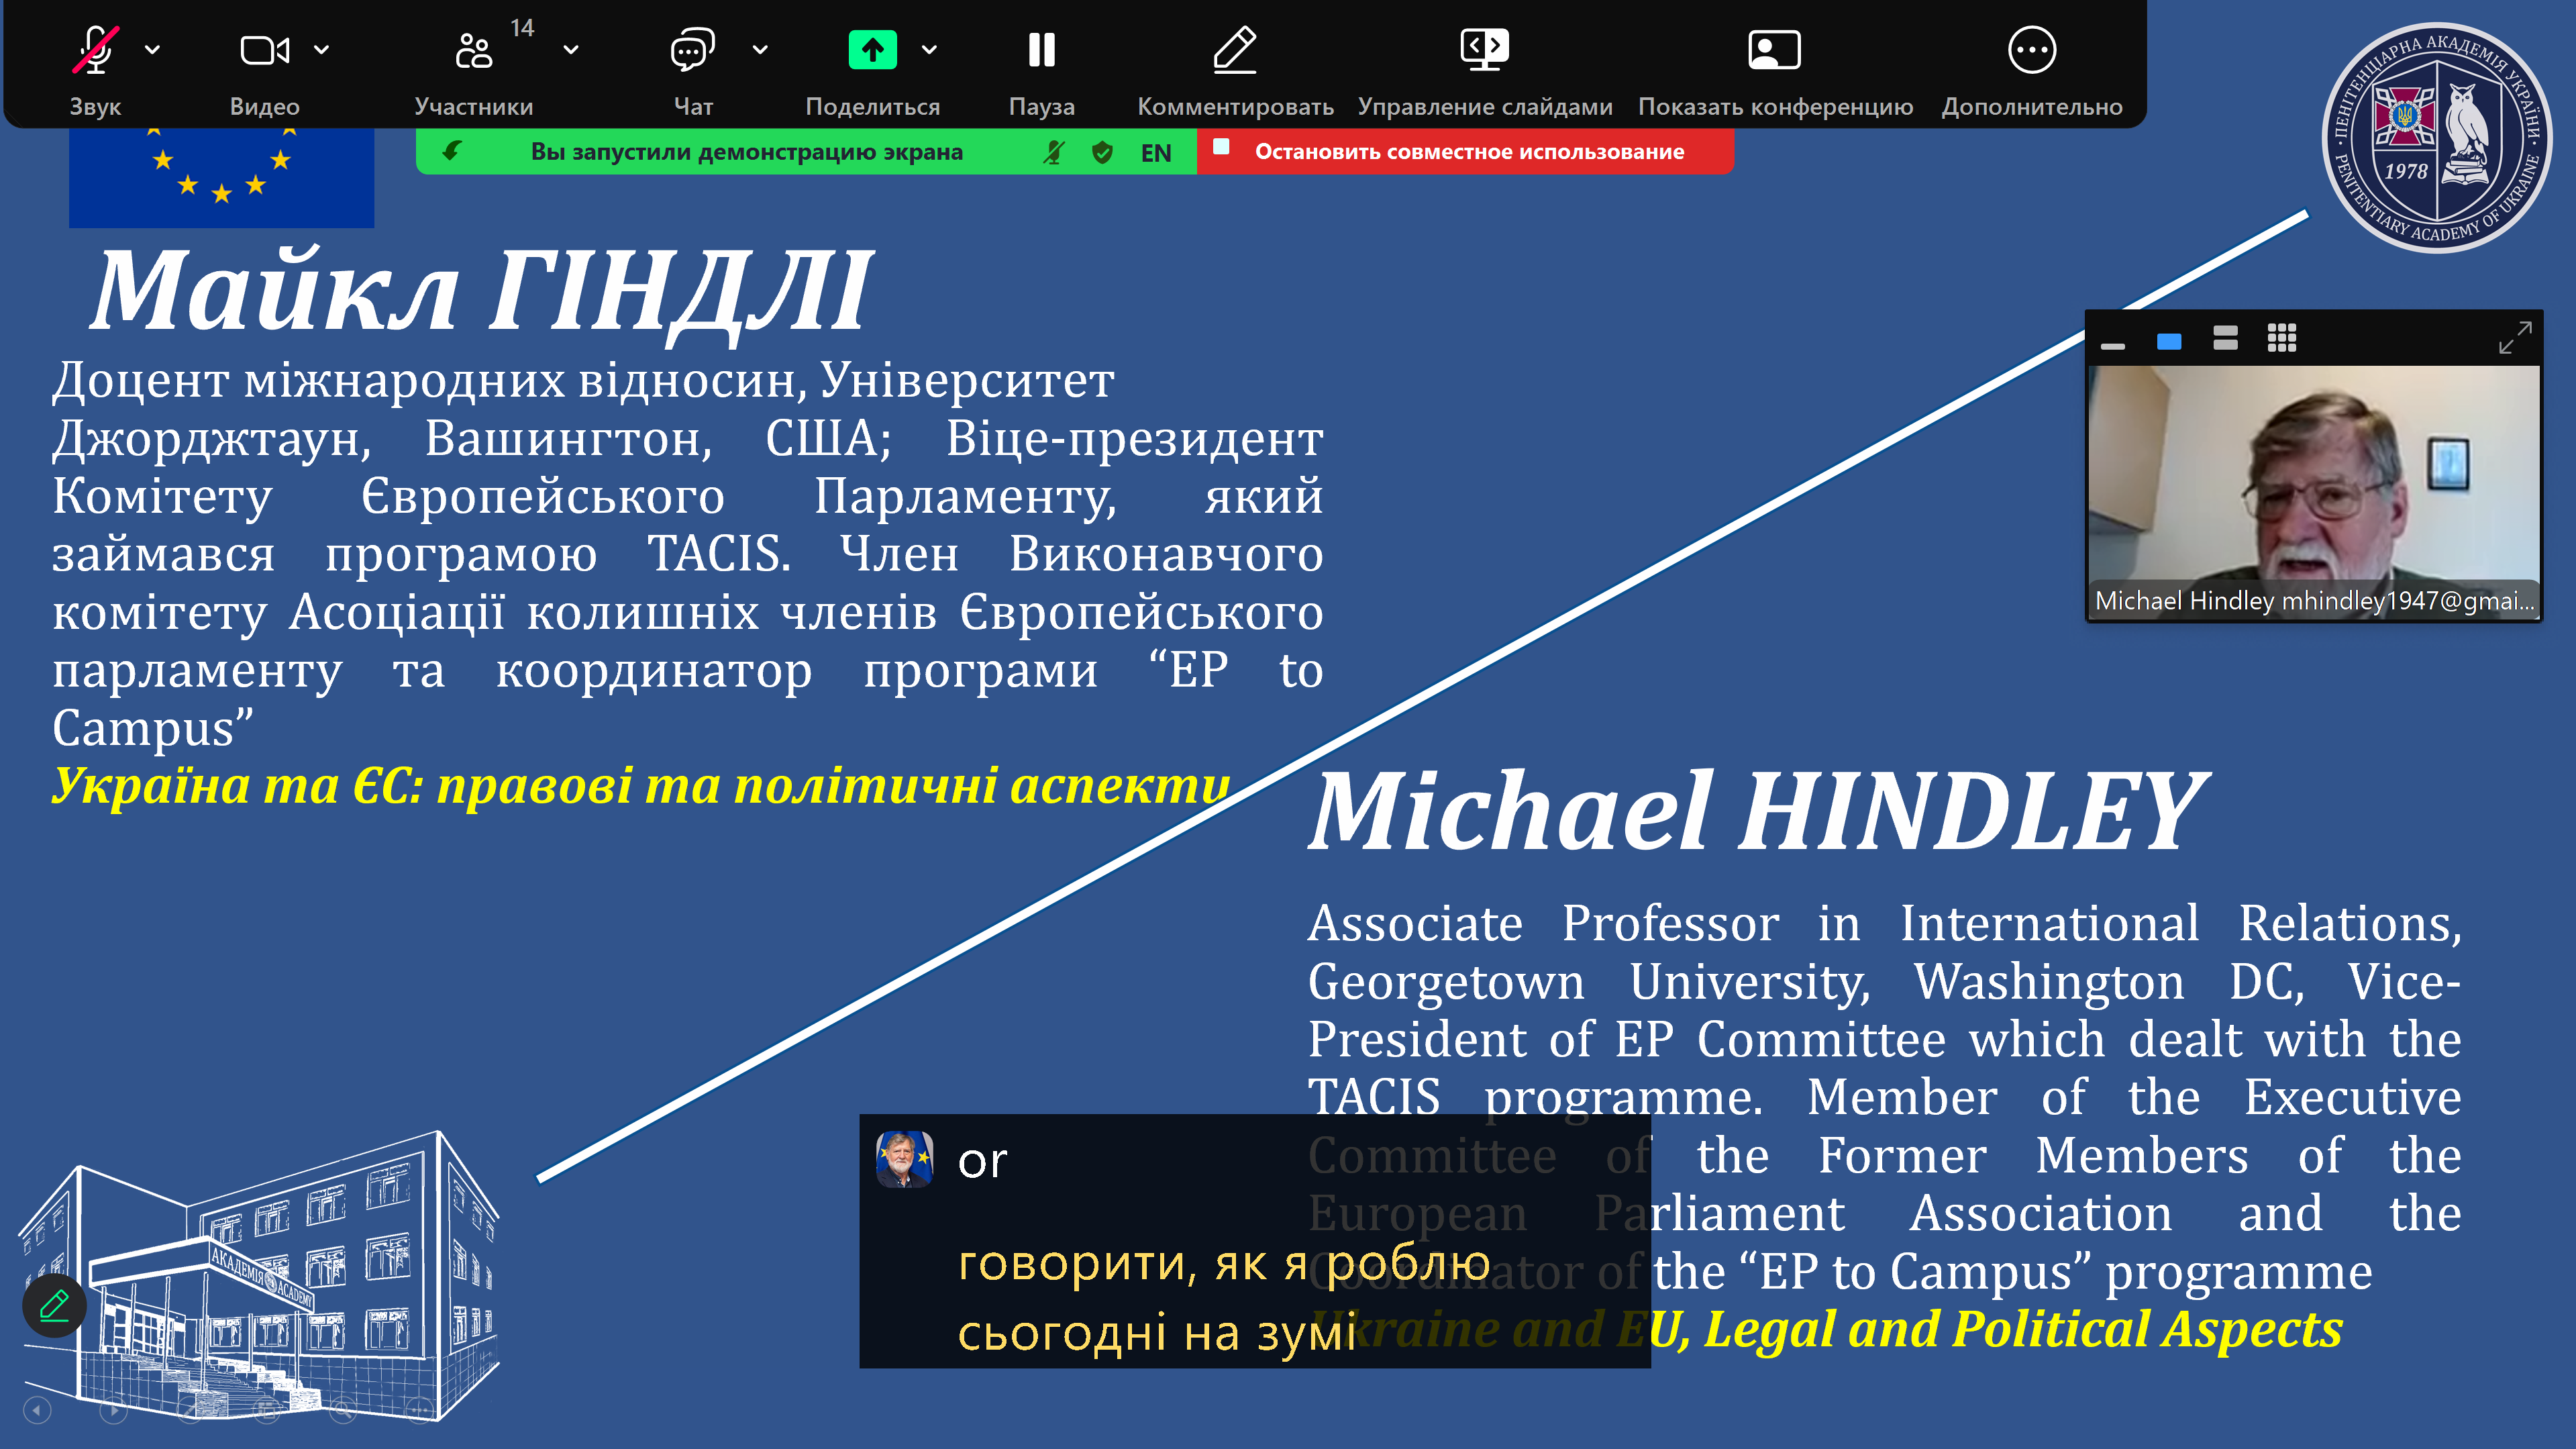Click the Управление слайдами icon
Viewport: 2576px width, 1449px height.
pyautogui.click(x=1483, y=48)
